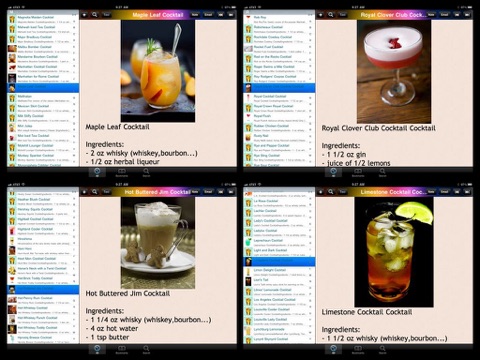Image resolution: width=480 pixels, height=360 pixels.
Task: Select Mexican Skirt Cocktail list entry
Action: [43, 108]
